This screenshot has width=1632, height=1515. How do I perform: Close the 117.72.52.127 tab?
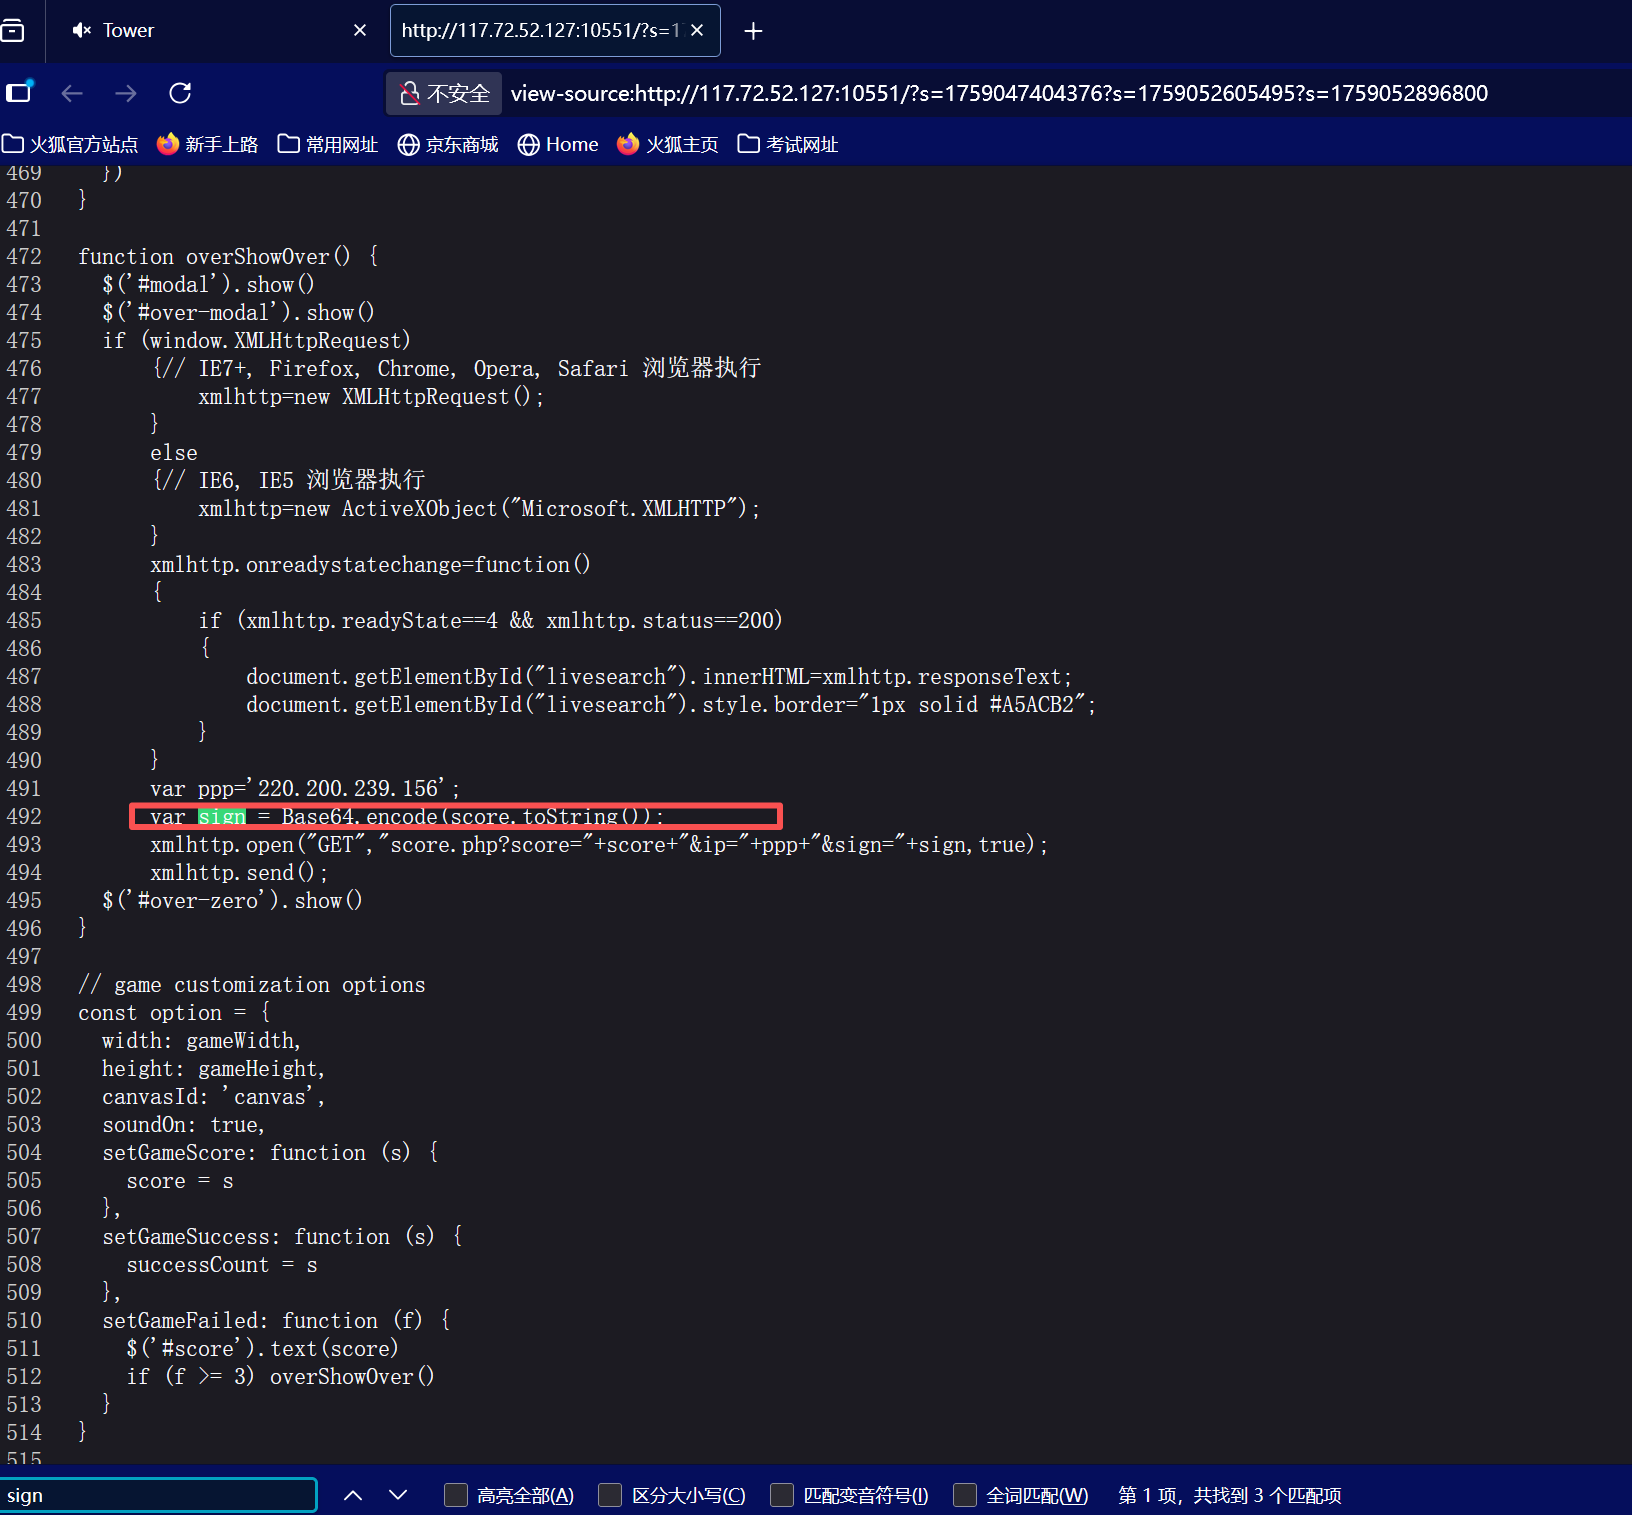point(697,30)
